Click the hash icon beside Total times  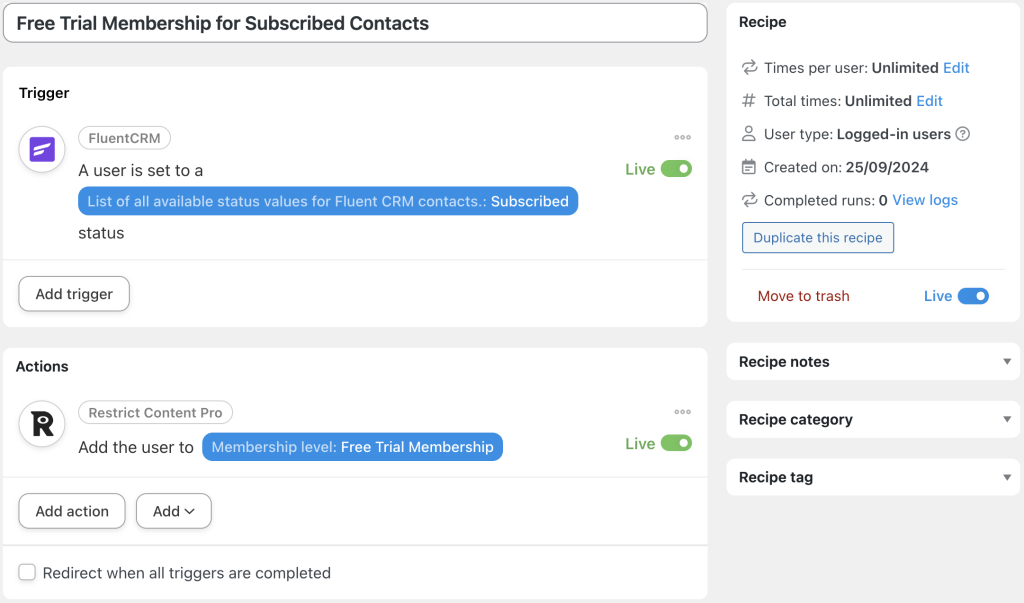(749, 100)
